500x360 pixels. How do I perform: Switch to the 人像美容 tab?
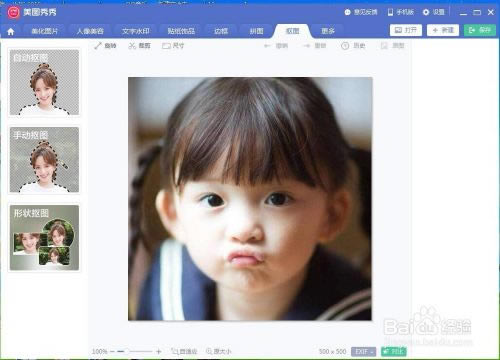tap(90, 31)
